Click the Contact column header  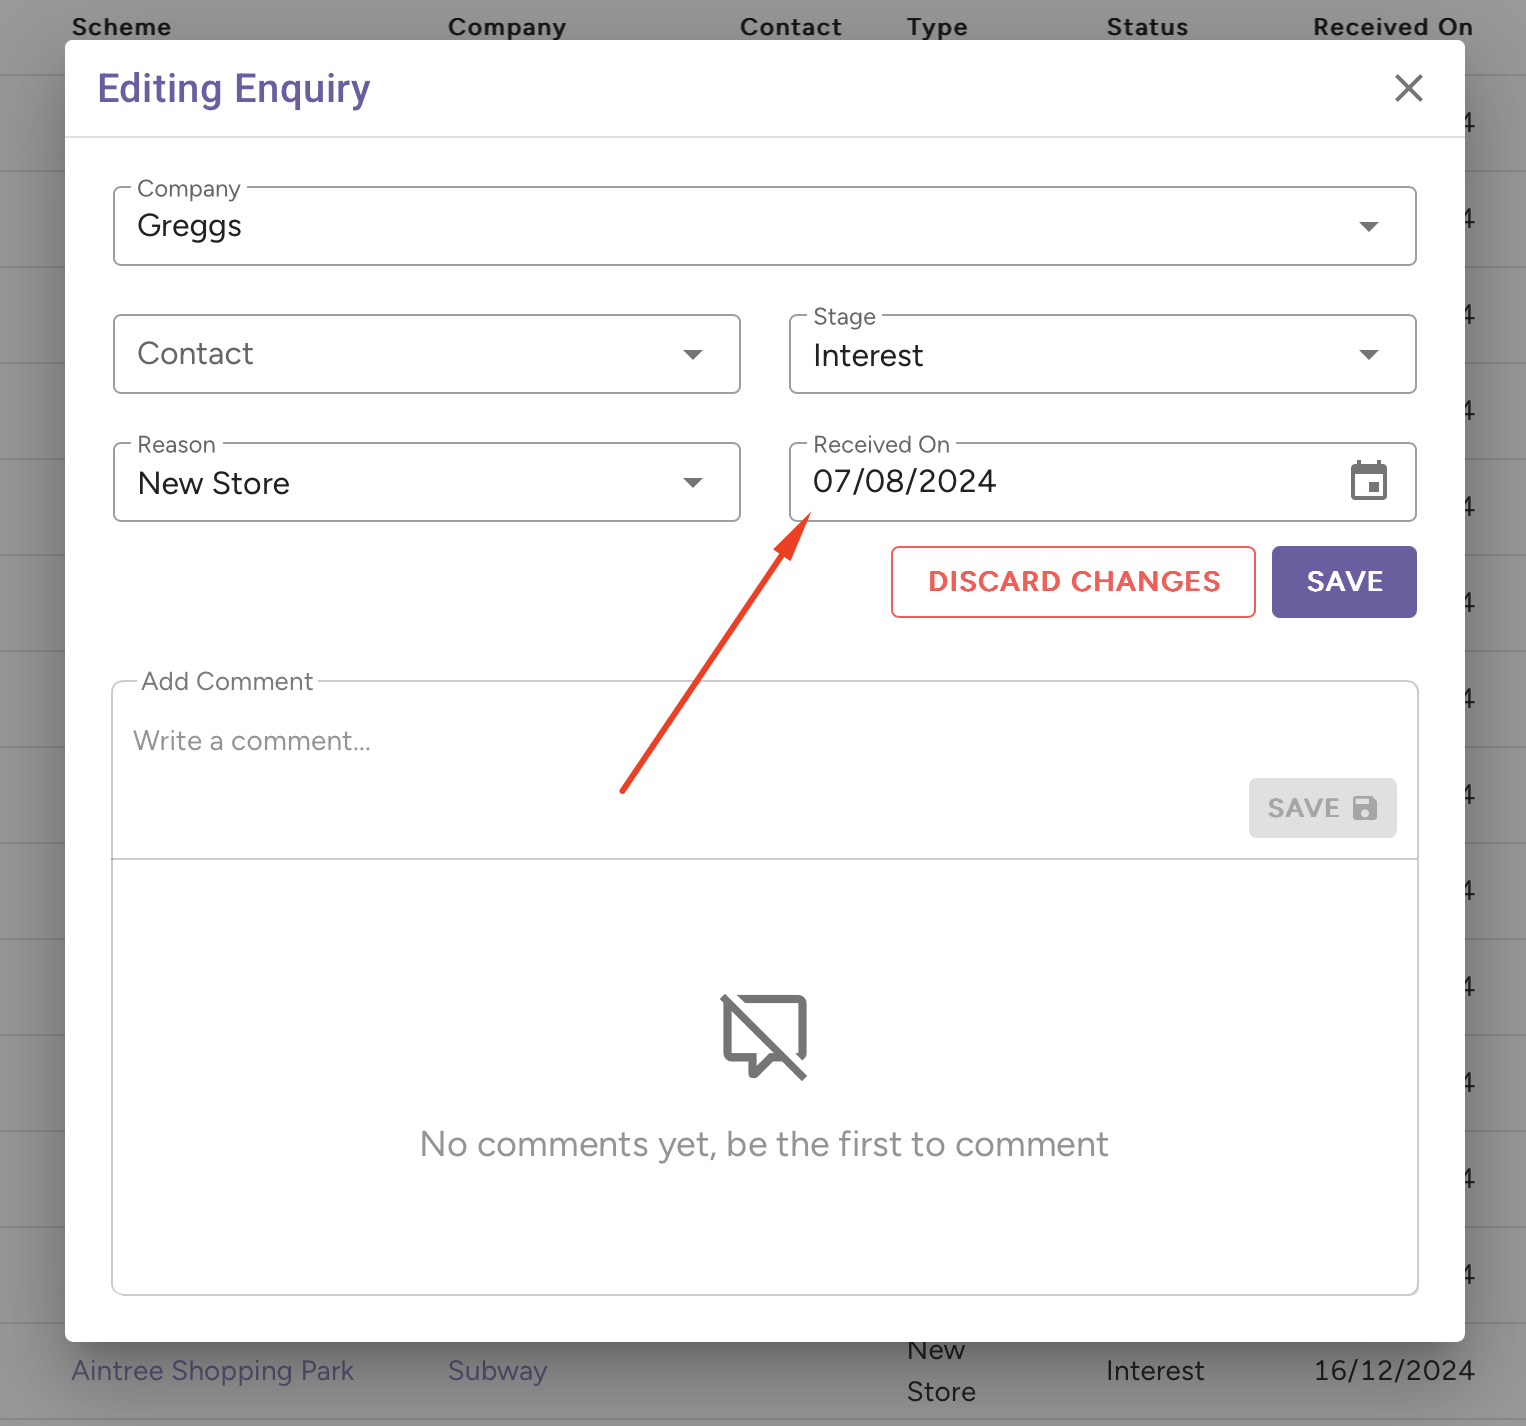tap(790, 27)
